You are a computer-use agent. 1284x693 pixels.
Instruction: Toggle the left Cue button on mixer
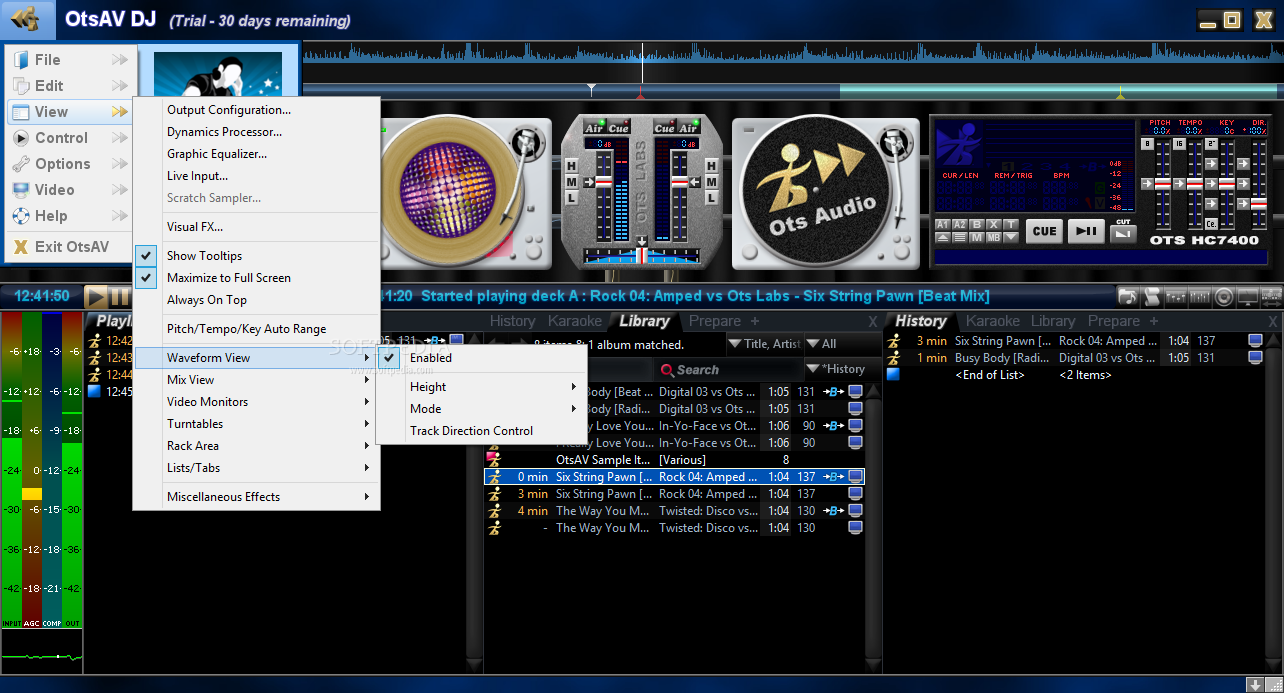[619, 128]
